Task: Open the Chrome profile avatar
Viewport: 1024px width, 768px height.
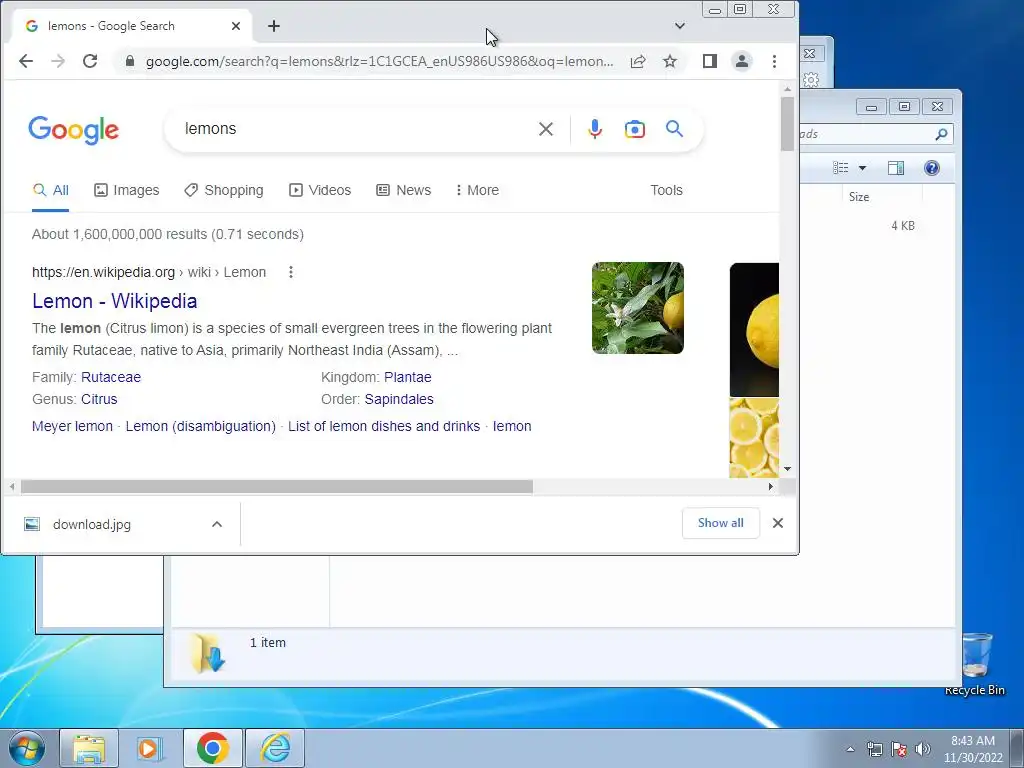Action: tap(742, 61)
